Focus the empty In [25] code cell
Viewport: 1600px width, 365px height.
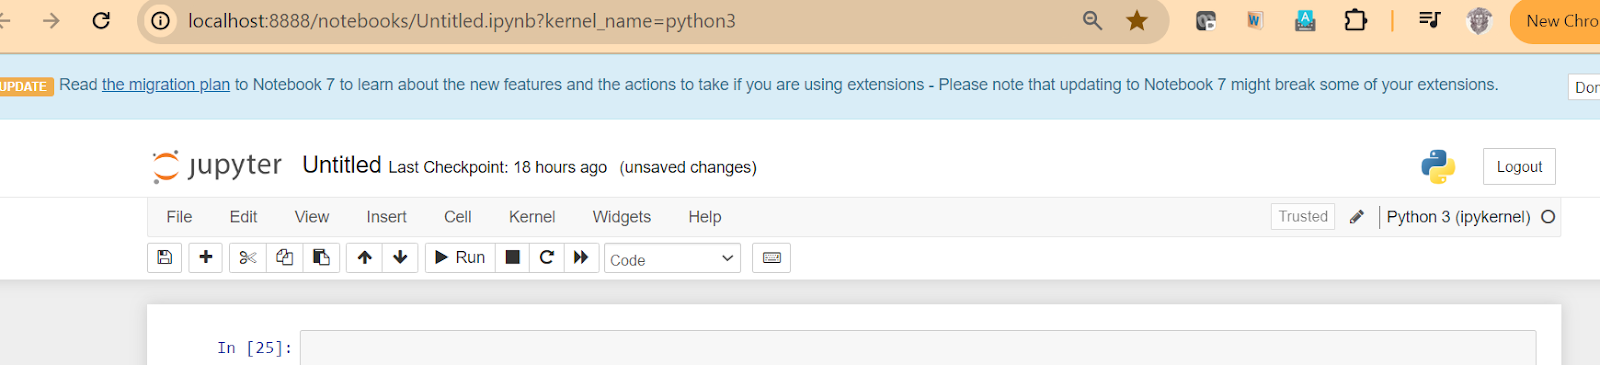pyautogui.click(x=918, y=348)
